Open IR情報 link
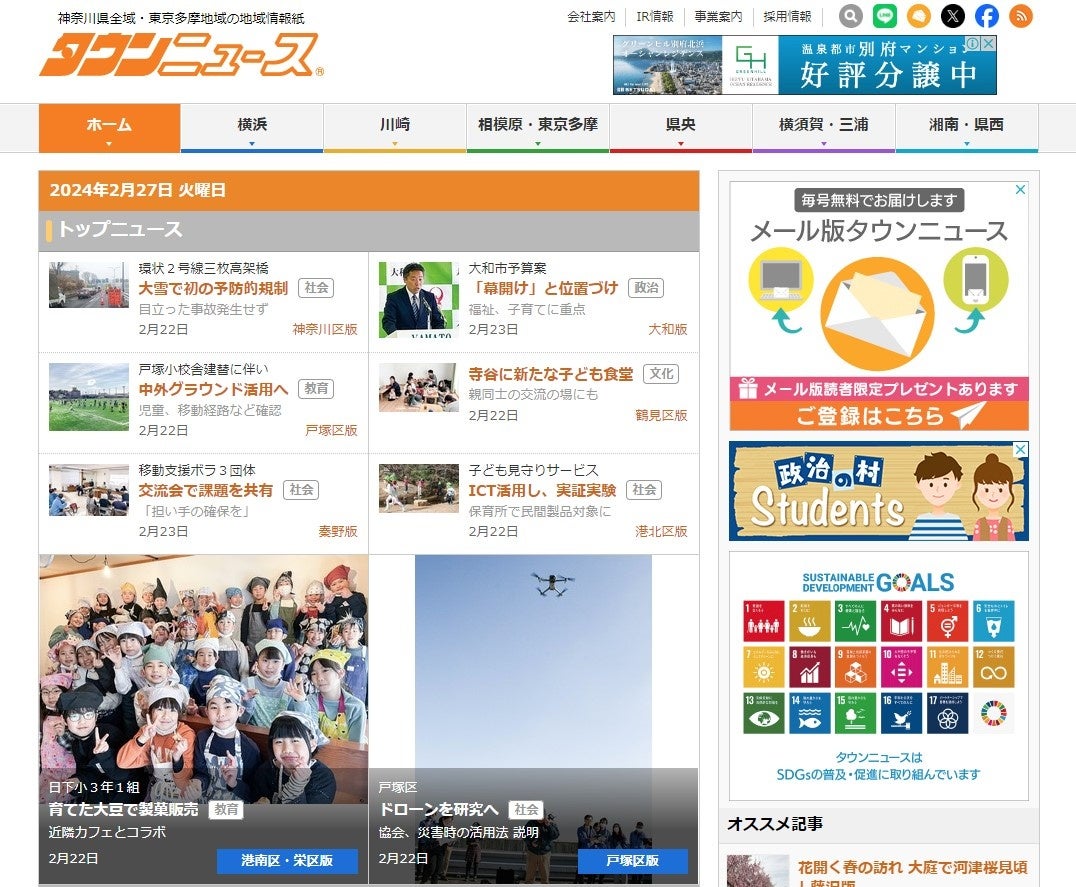 point(655,16)
